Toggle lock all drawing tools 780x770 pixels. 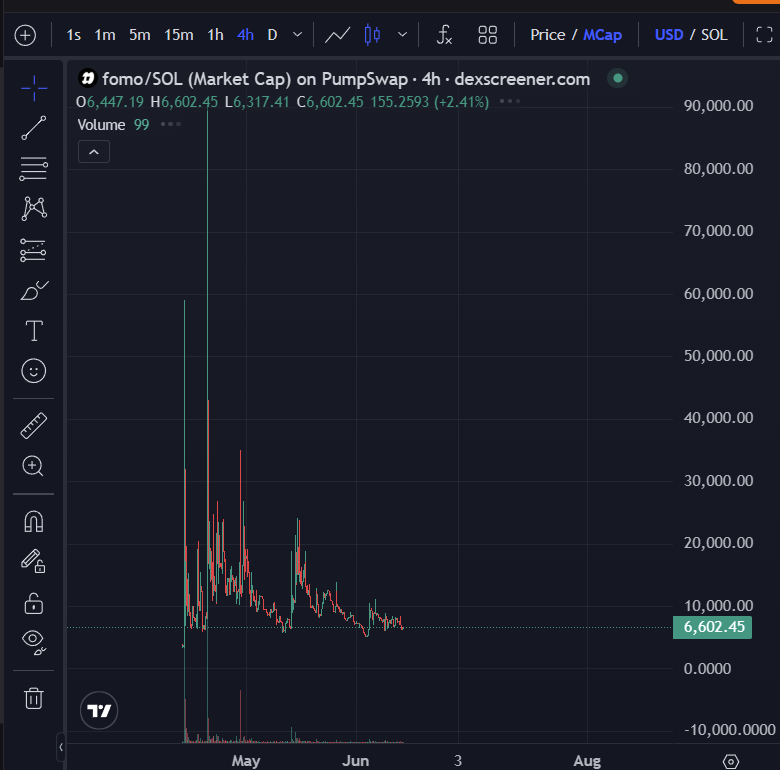click(x=34, y=603)
